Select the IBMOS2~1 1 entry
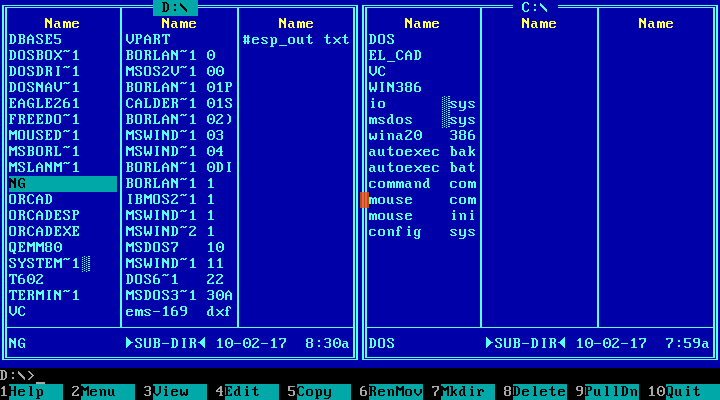This screenshot has height=400, width=720. pyautogui.click(x=170, y=199)
